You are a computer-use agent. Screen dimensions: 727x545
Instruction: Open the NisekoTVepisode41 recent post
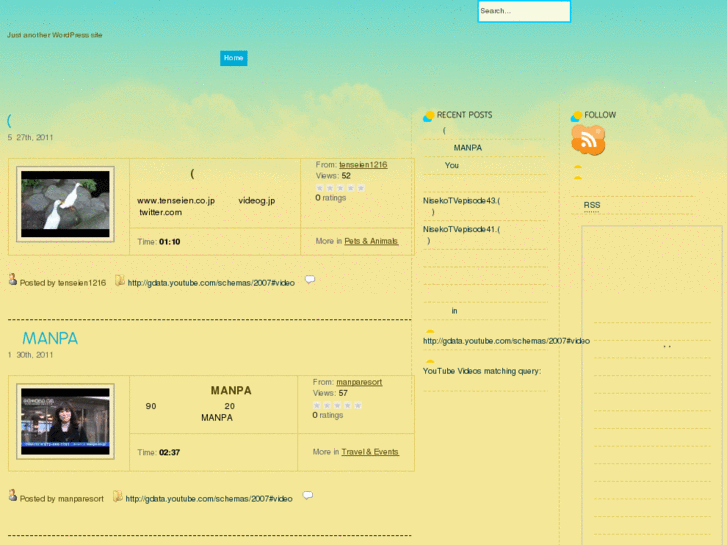(461, 235)
